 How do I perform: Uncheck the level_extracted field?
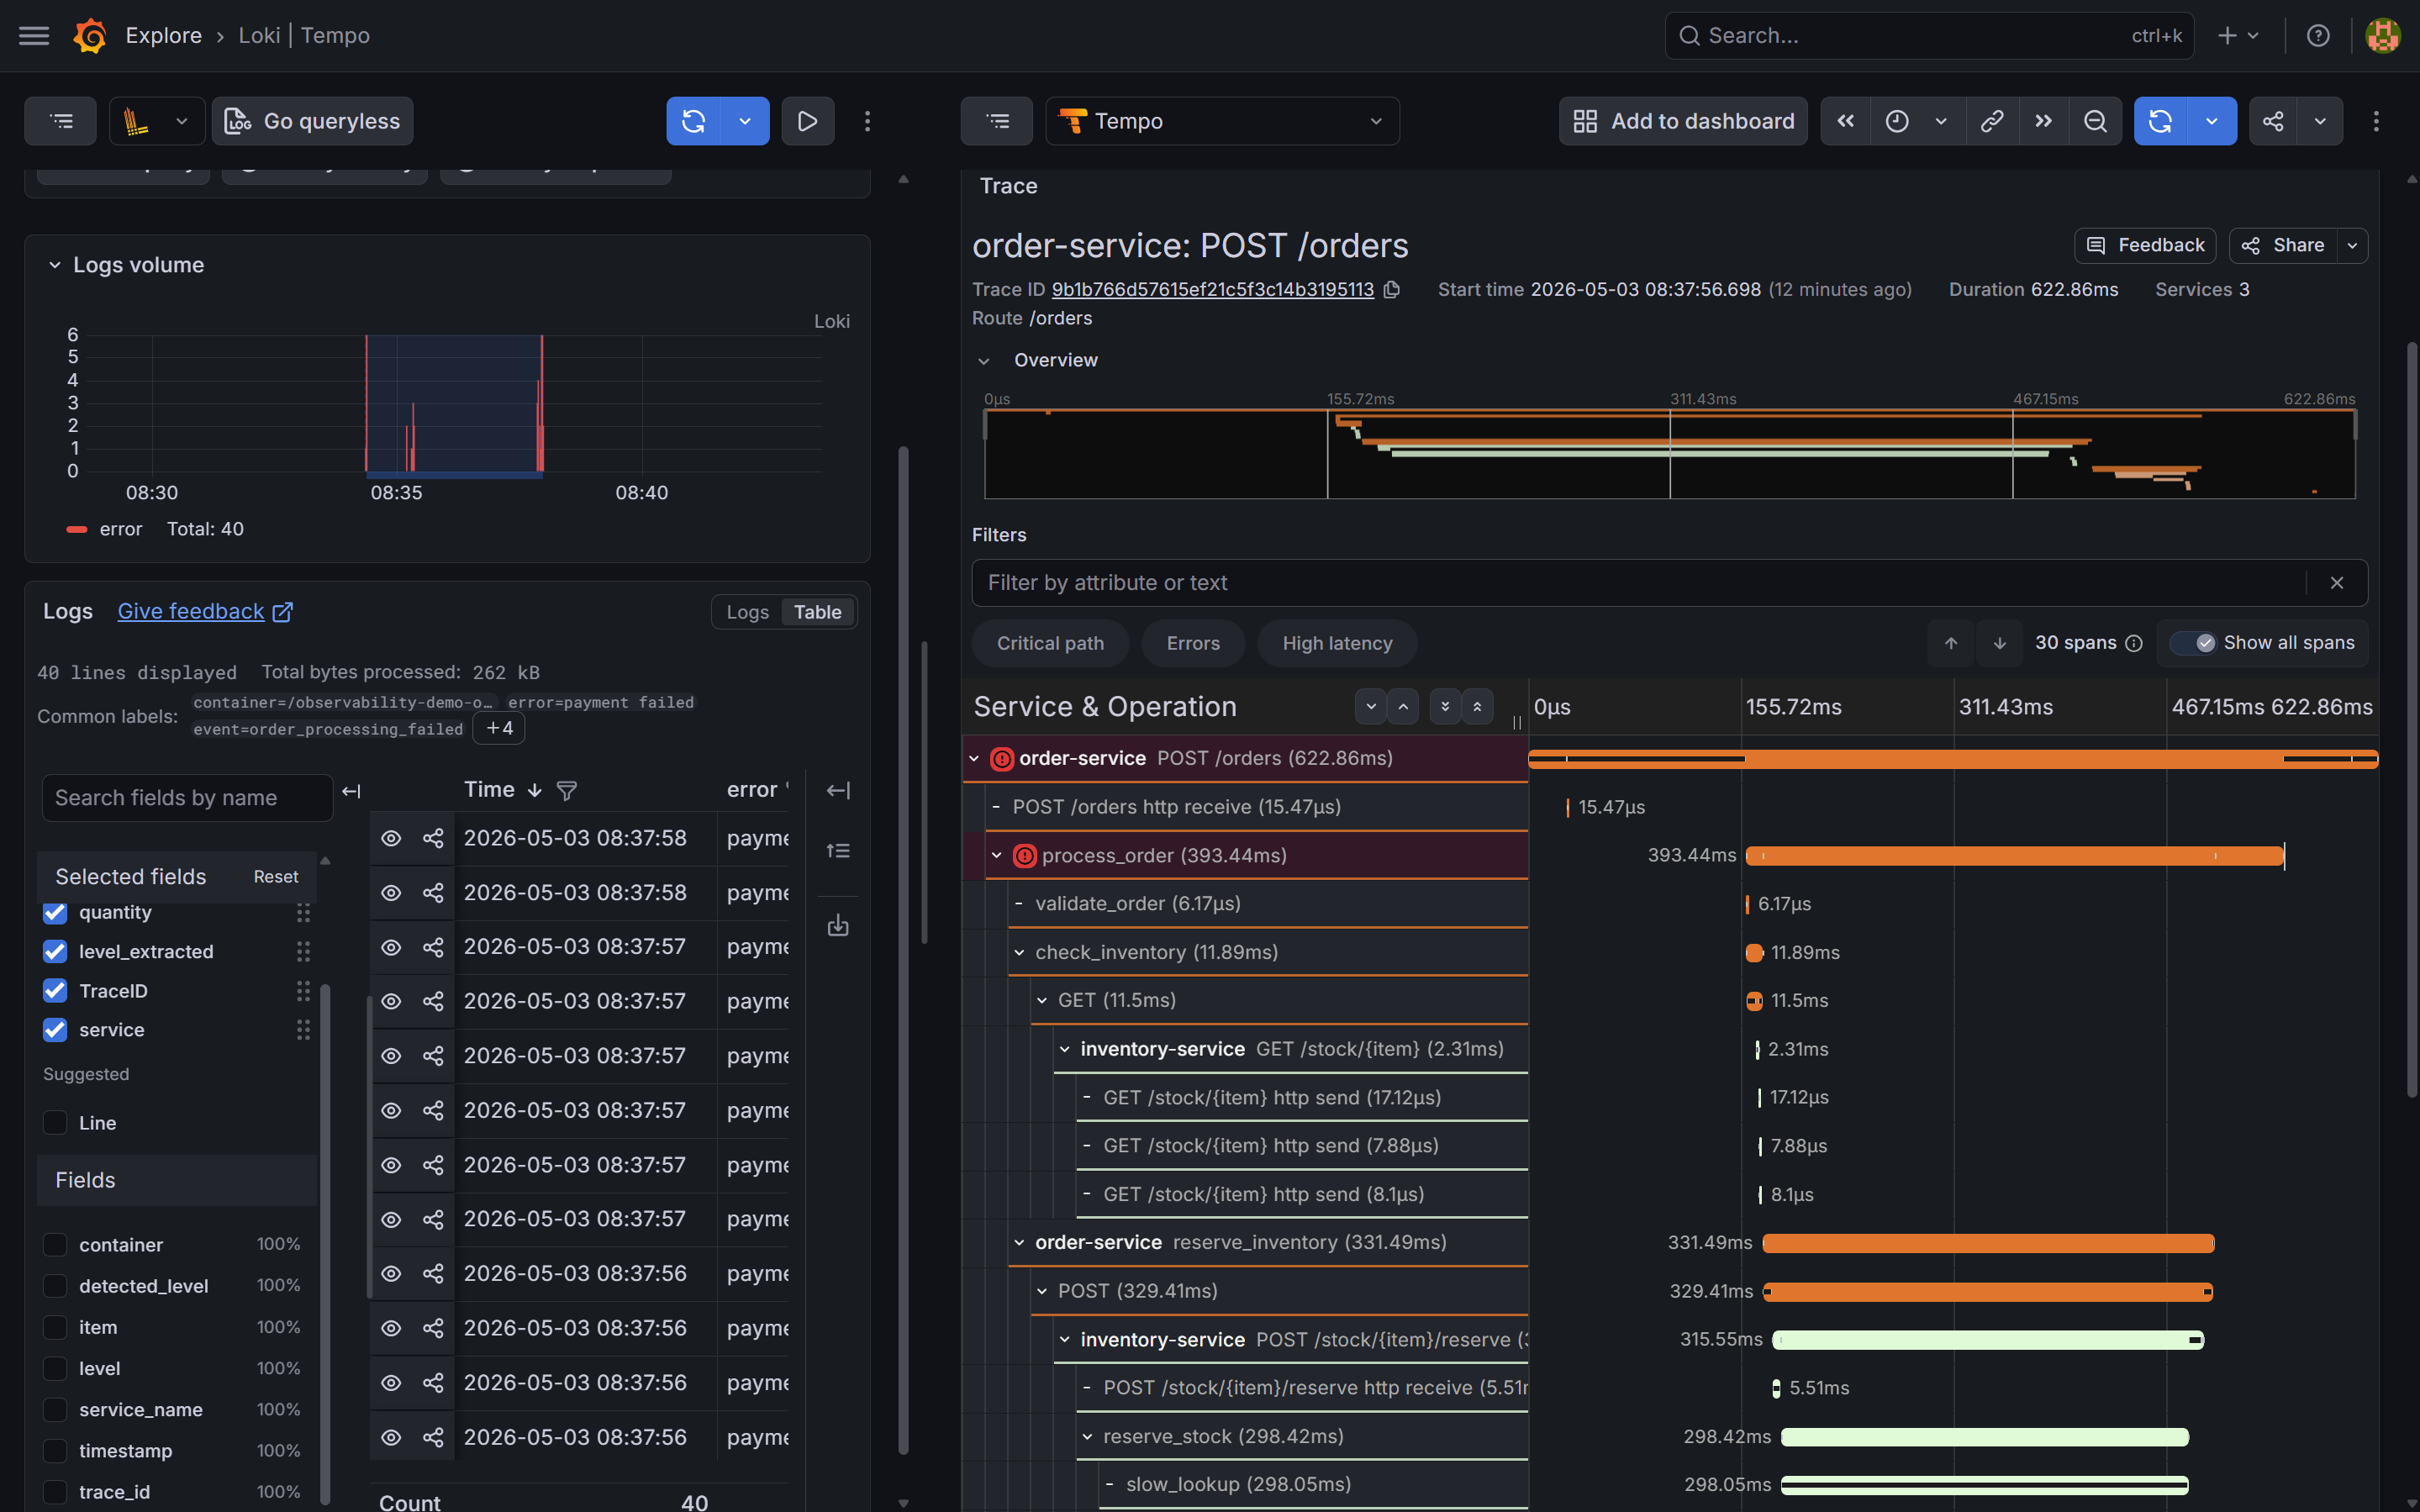tap(55, 952)
